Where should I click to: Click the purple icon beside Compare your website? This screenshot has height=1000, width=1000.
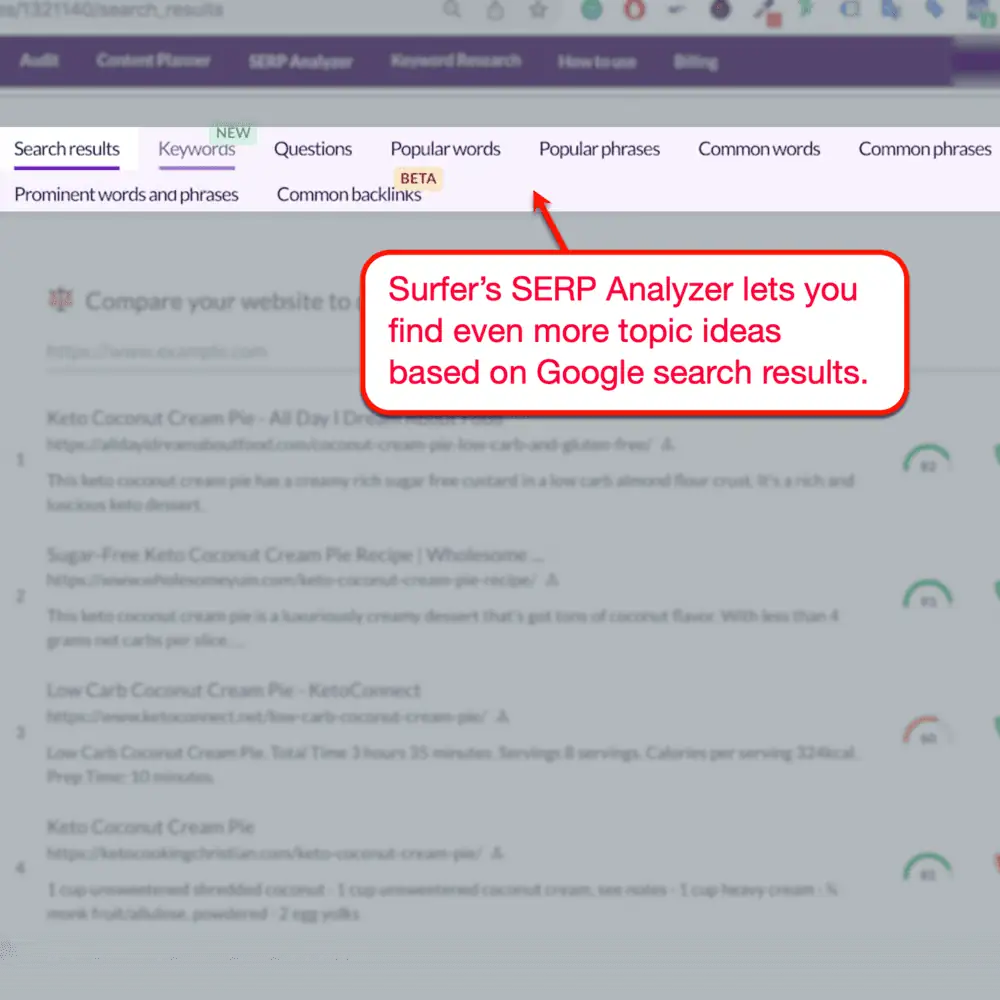coord(61,299)
